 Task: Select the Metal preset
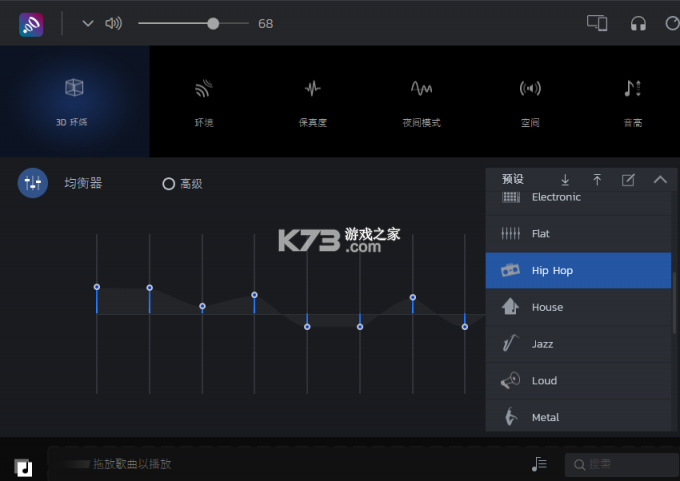[x=579, y=416]
